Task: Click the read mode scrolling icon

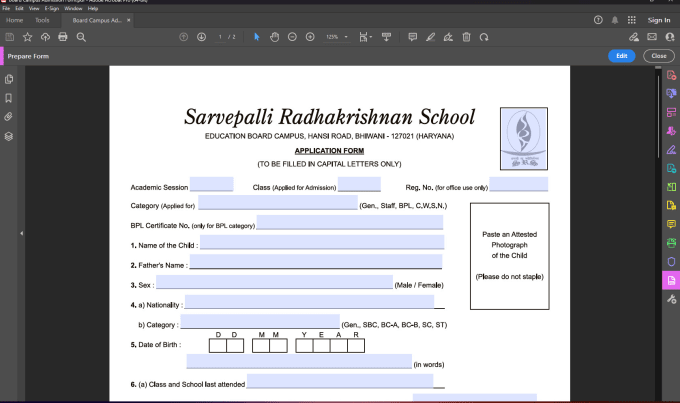Action: (x=386, y=37)
